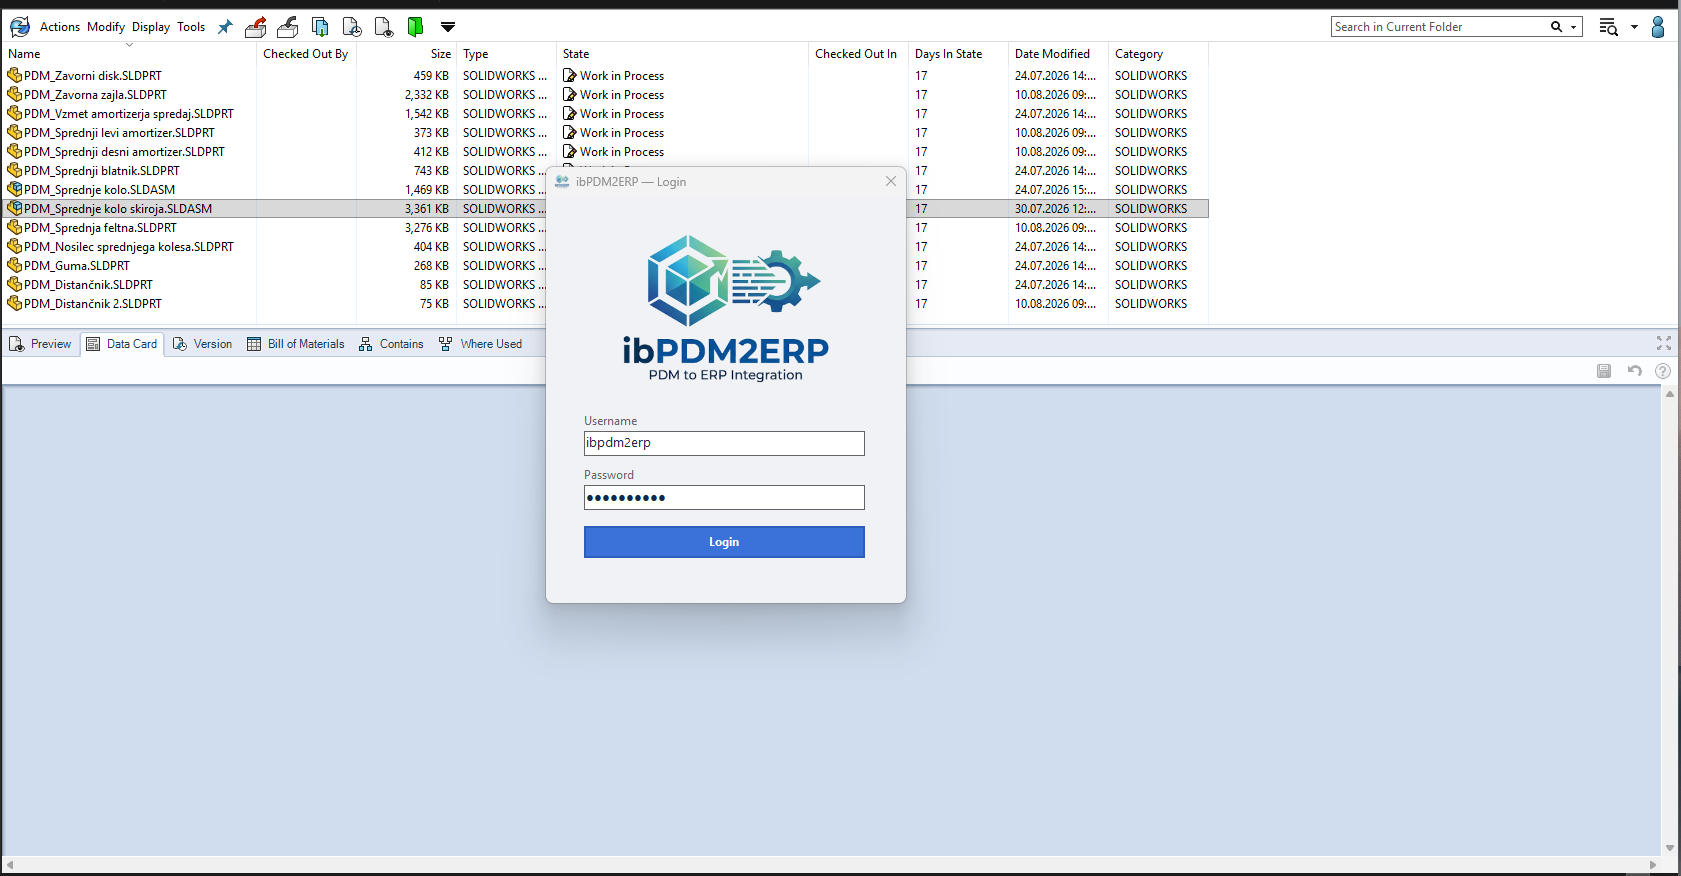
Task: Switch to the Contains tab
Action: click(391, 344)
